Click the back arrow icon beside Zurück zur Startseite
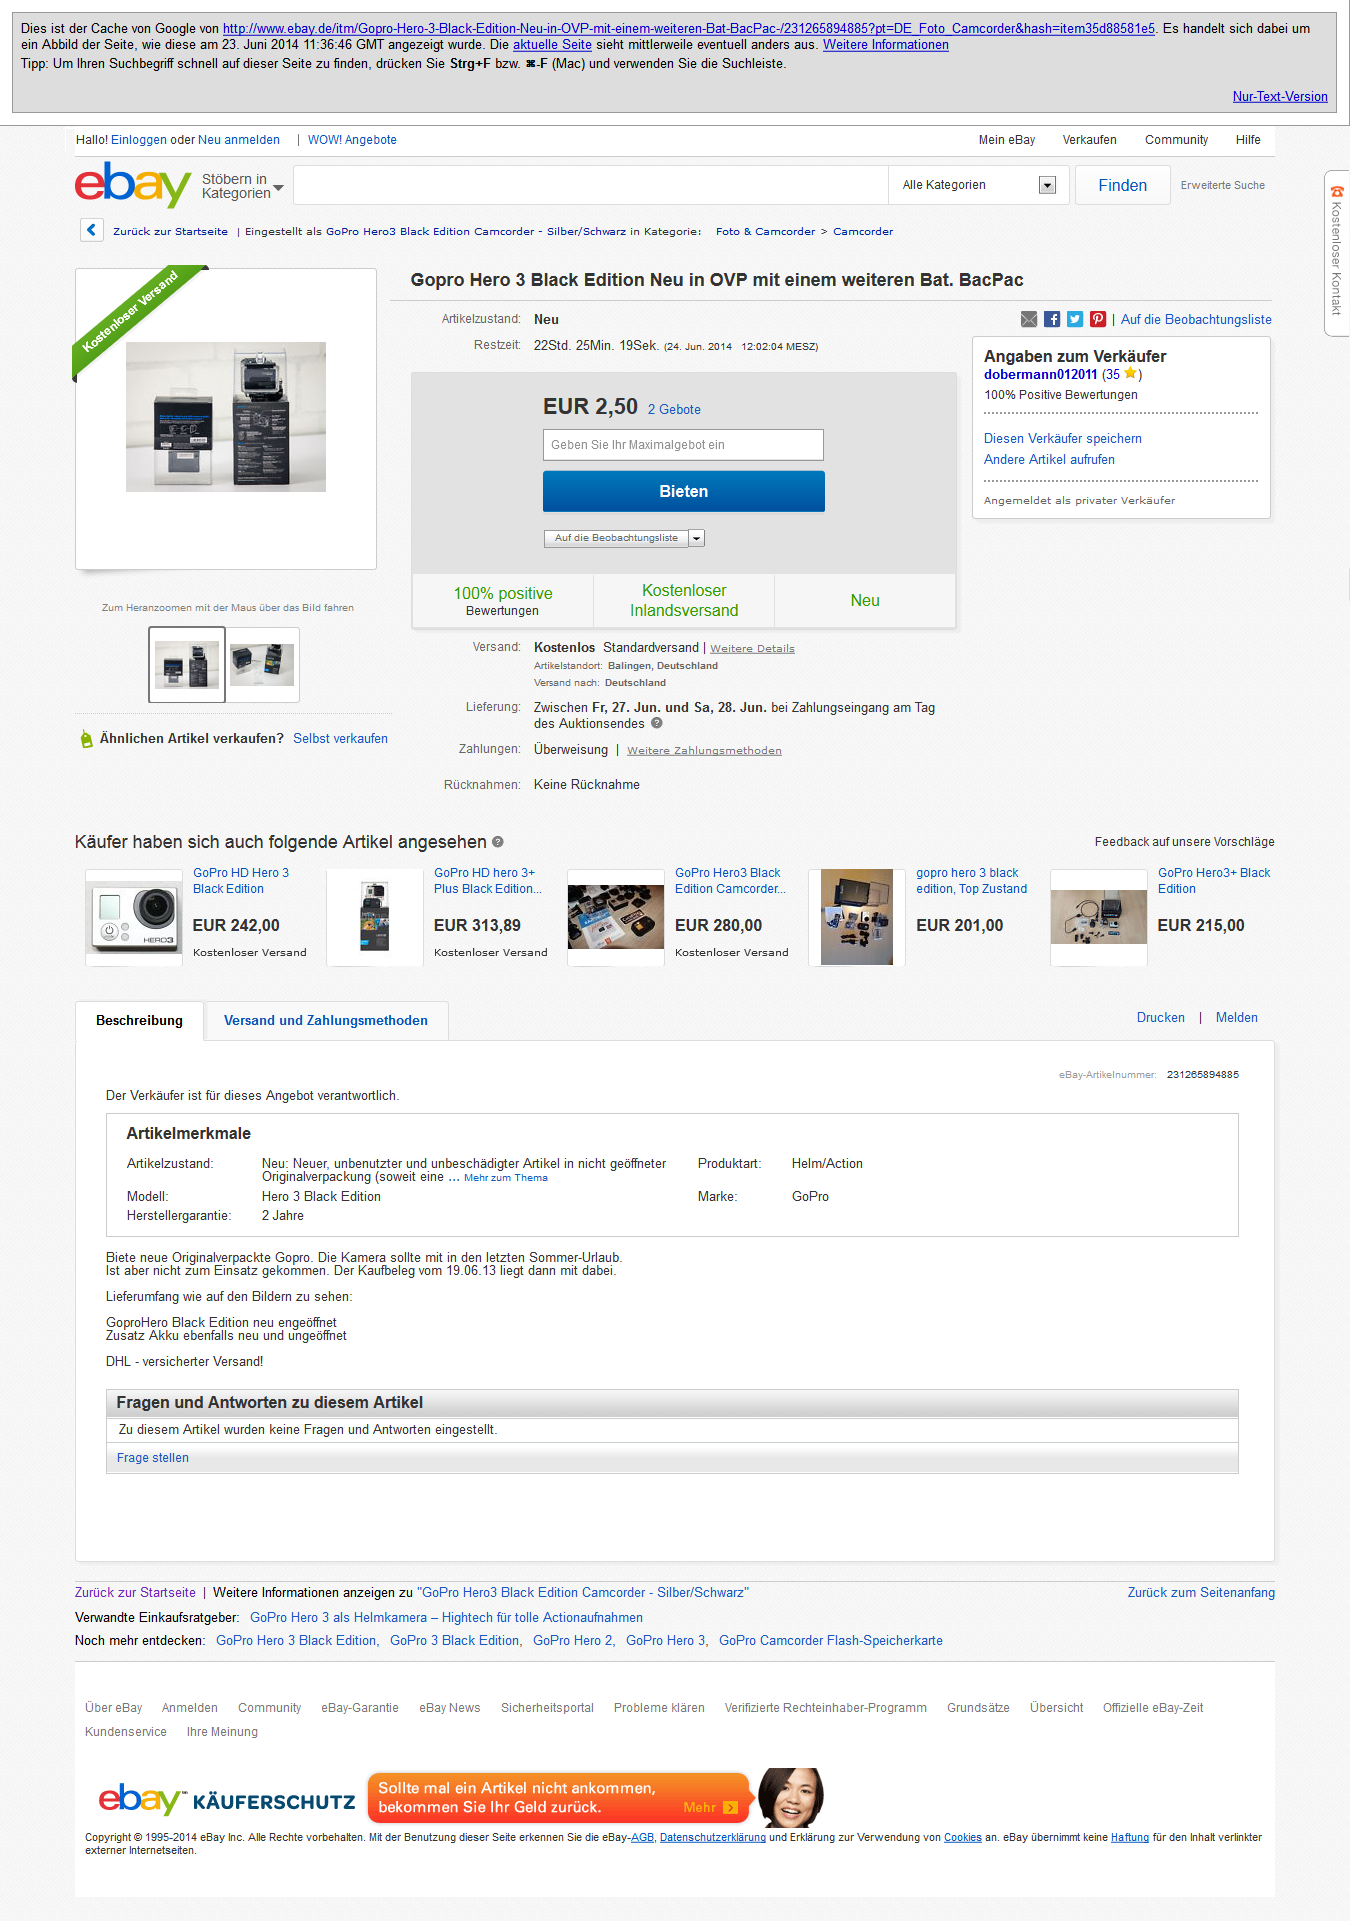The width and height of the screenshot is (1350, 1921). tap(91, 230)
